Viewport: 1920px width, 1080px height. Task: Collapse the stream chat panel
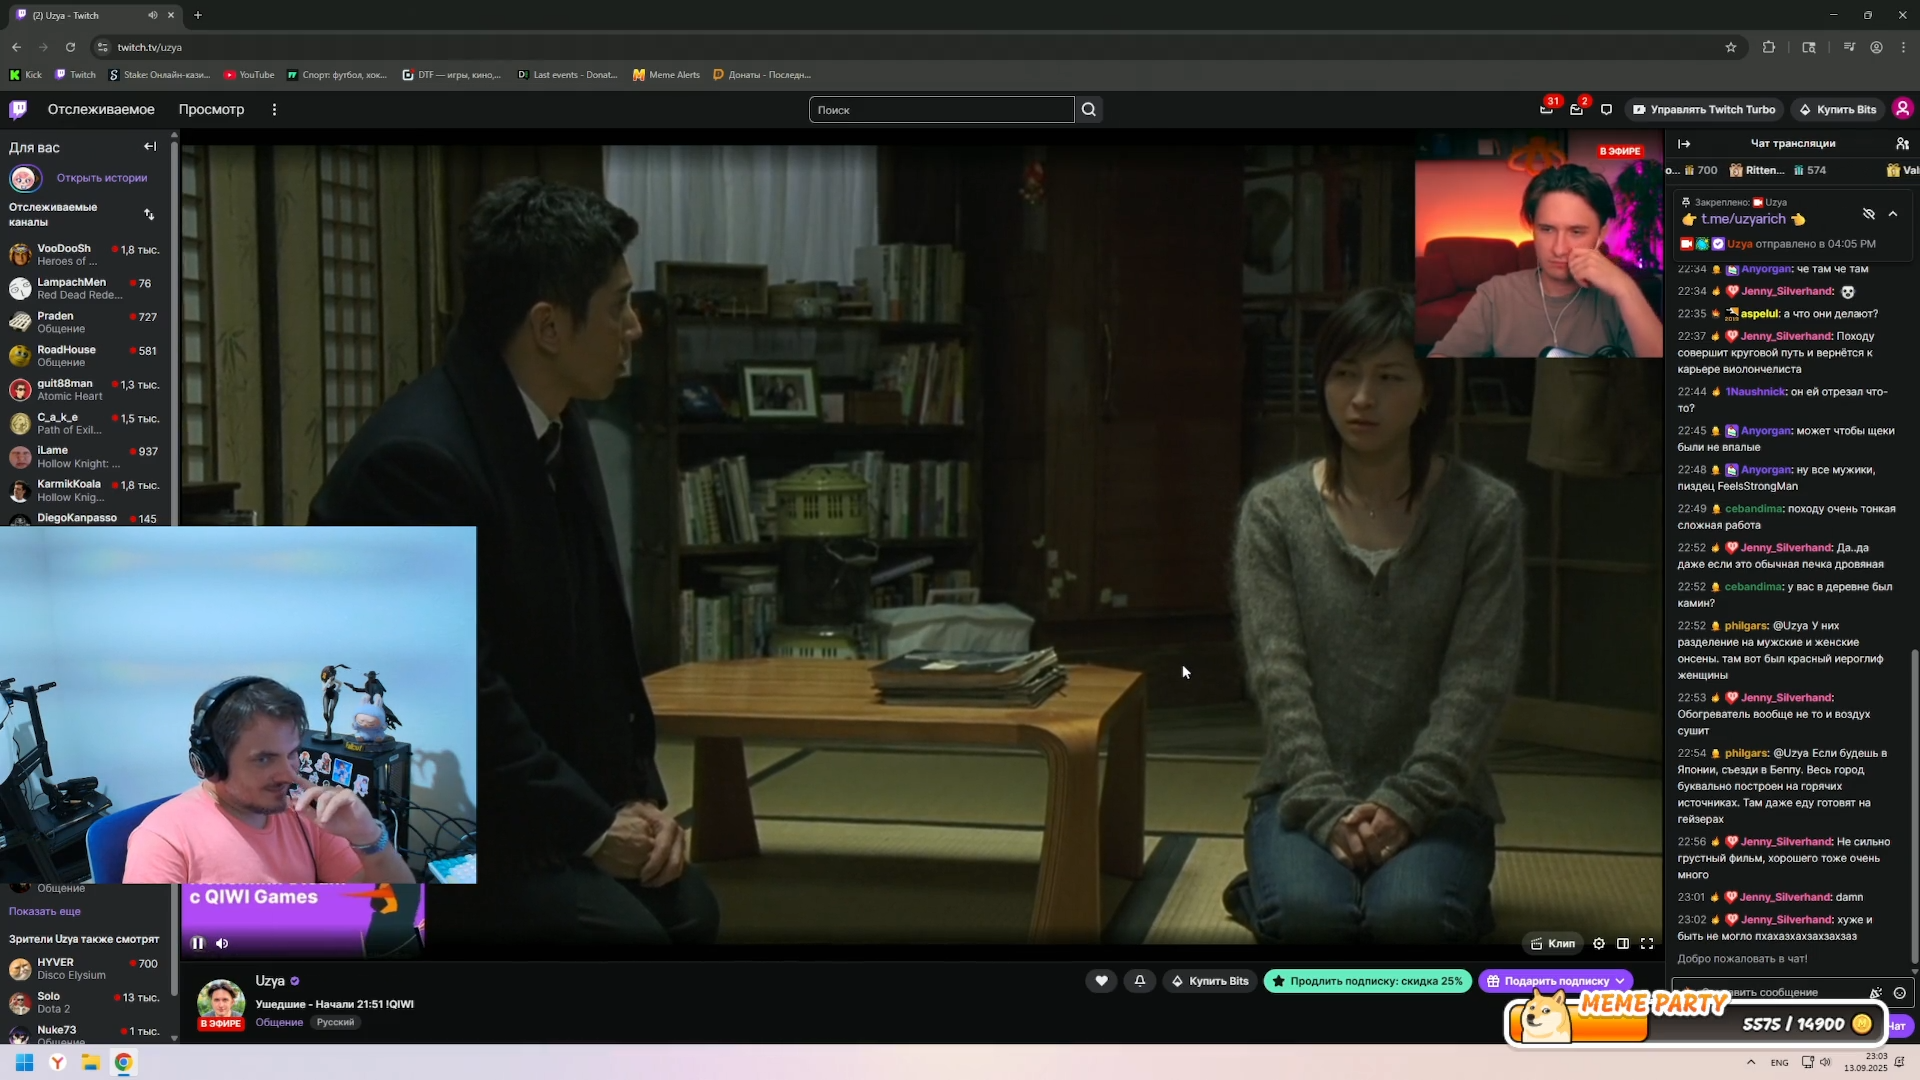click(x=1684, y=143)
